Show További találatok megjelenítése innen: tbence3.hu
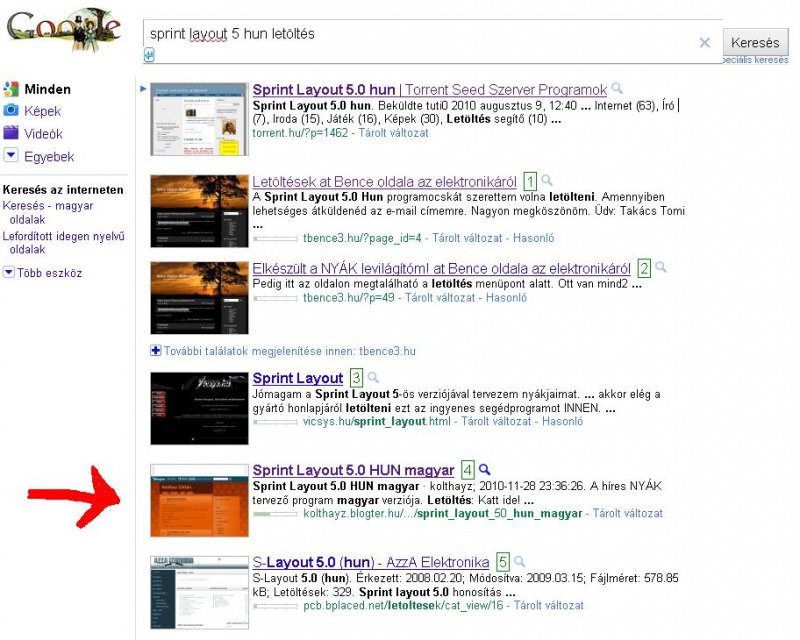The width and height of the screenshot is (800, 640). [289, 351]
